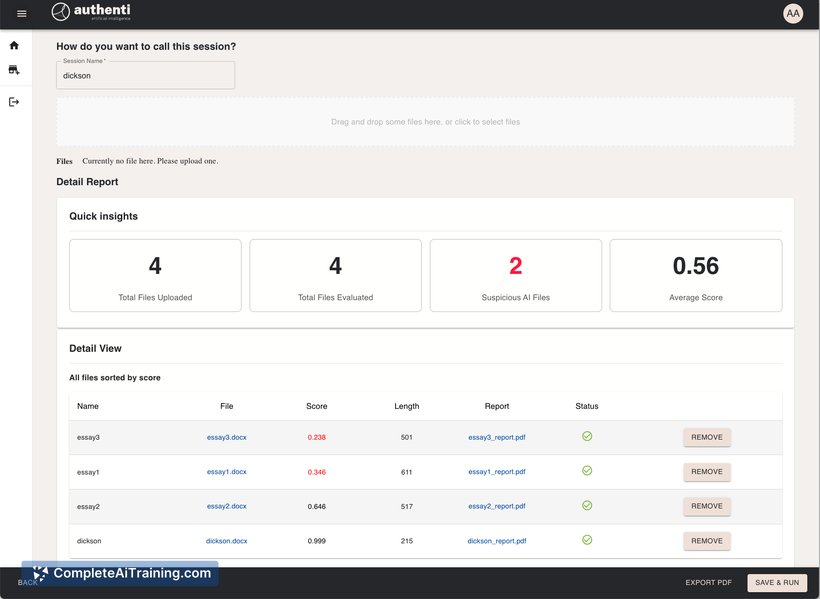The image size is (820, 599).
Task: Click the Detail View heading
Action: pos(95,348)
